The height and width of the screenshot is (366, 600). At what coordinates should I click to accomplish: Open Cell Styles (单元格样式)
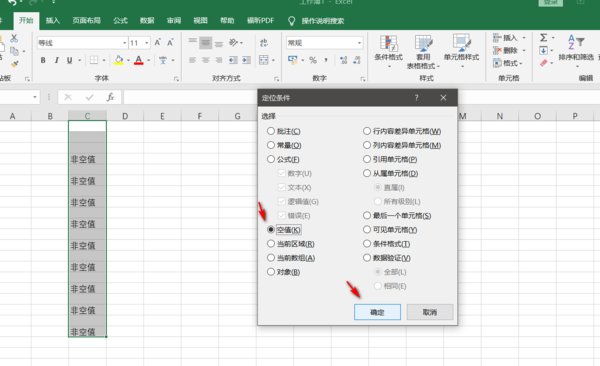(x=461, y=51)
